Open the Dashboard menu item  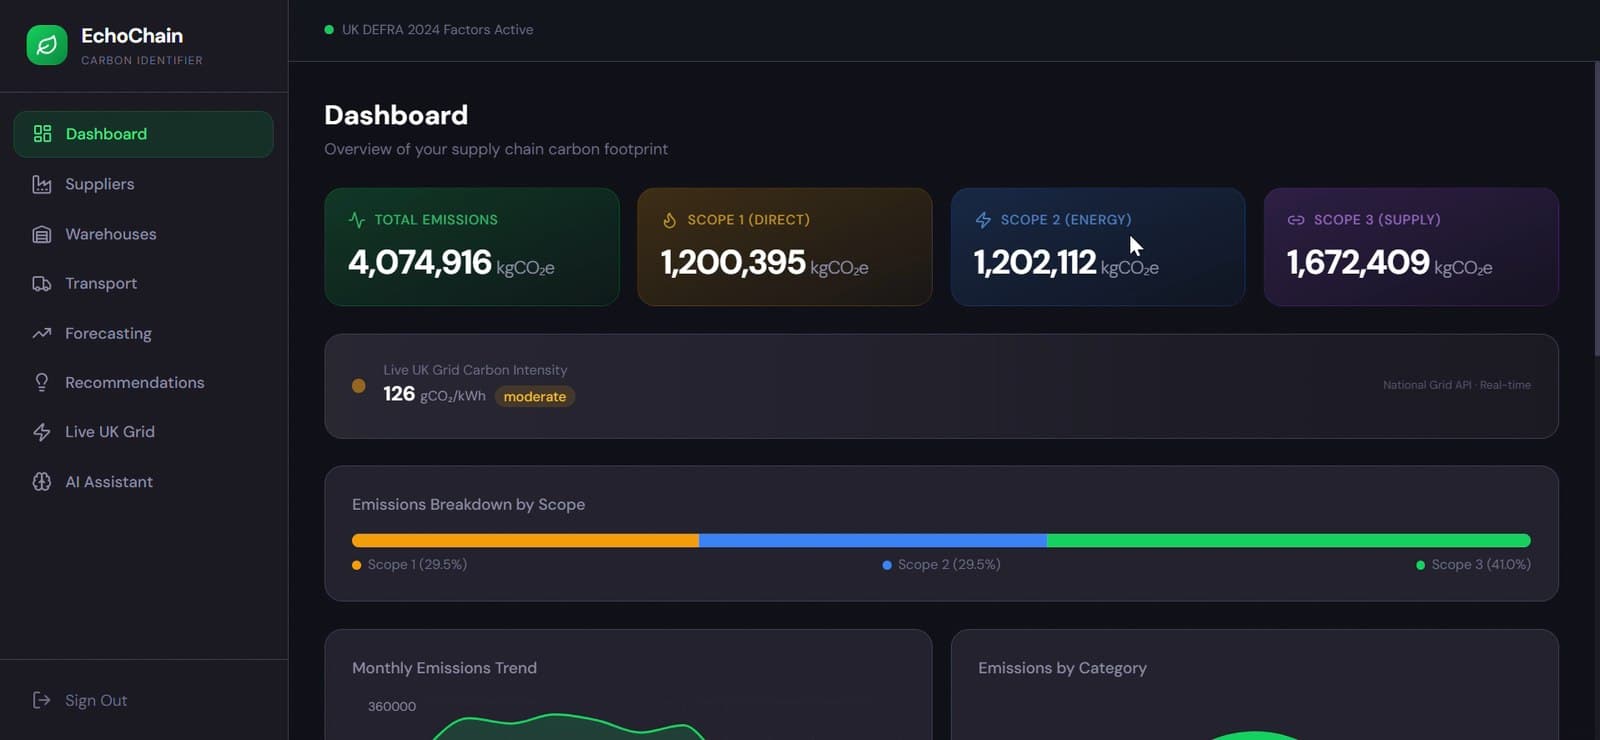144,134
